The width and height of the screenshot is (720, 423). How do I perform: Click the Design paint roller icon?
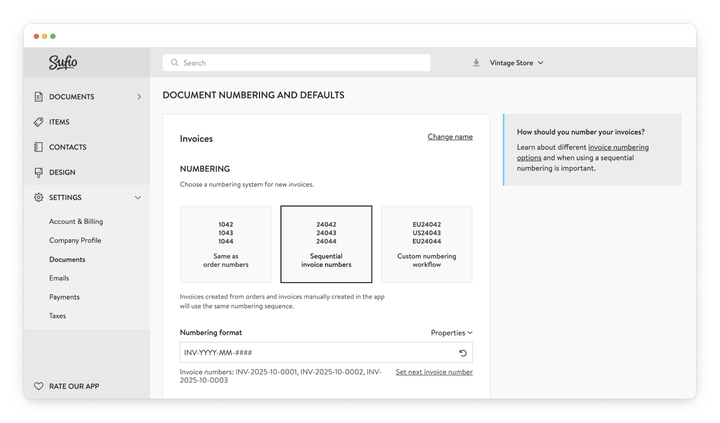39,172
